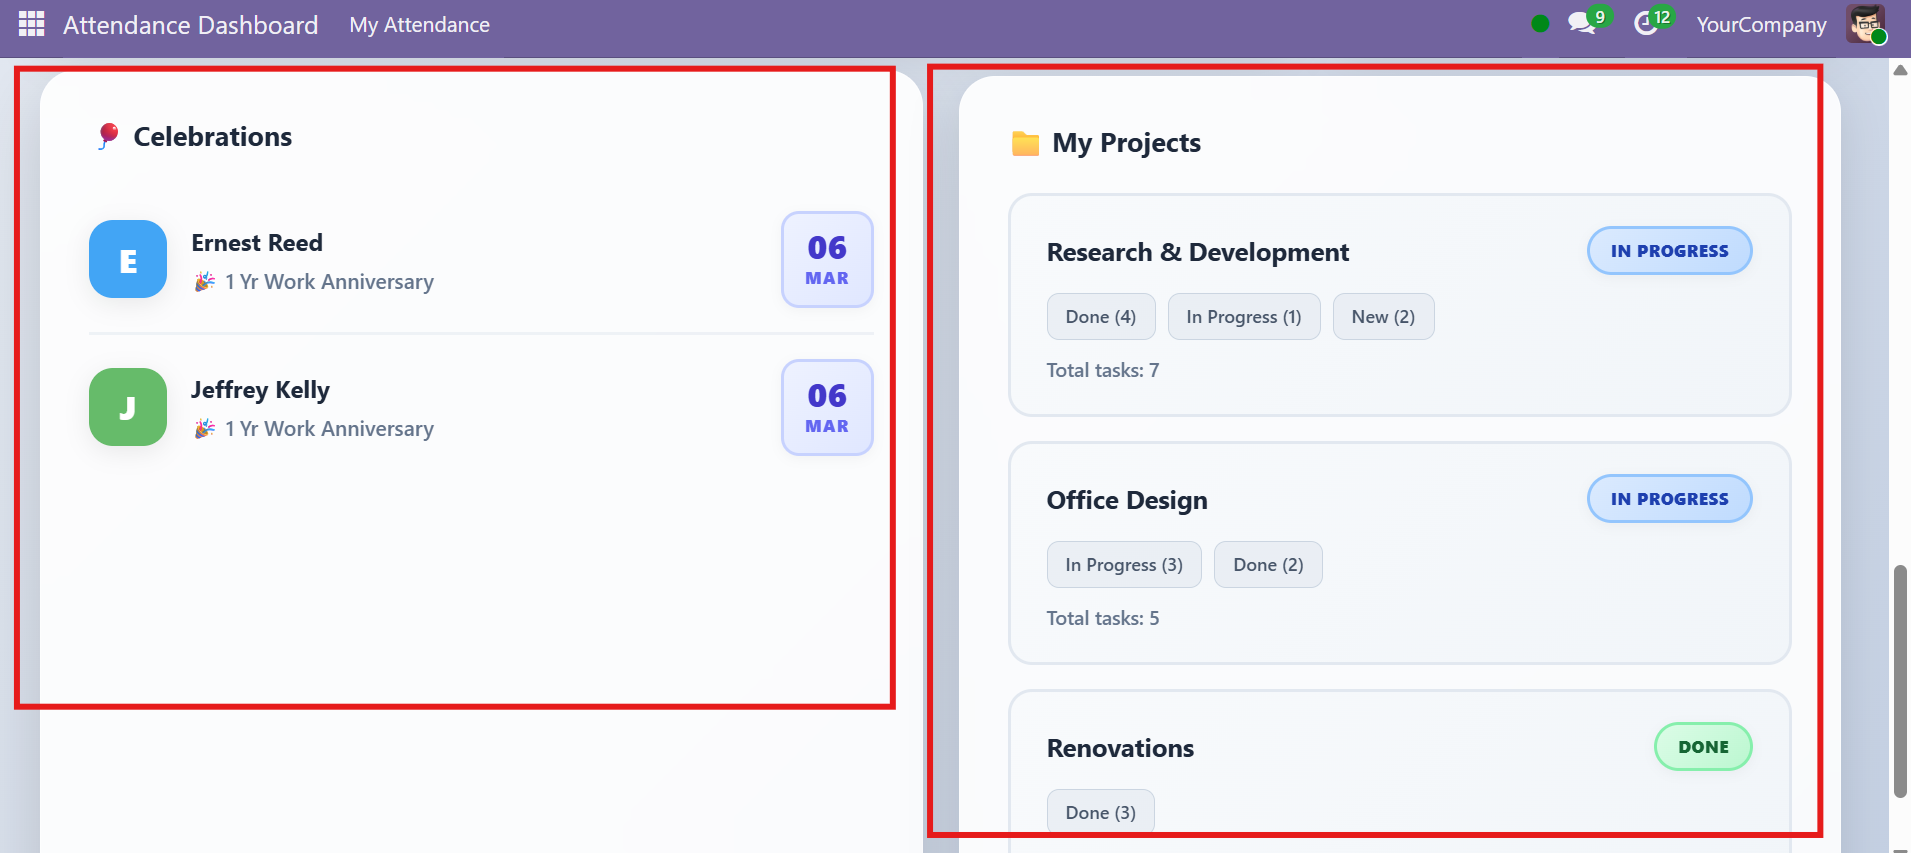Open the apps grid menu icon
This screenshot has width=1911, height=853.
click(32, 24)
